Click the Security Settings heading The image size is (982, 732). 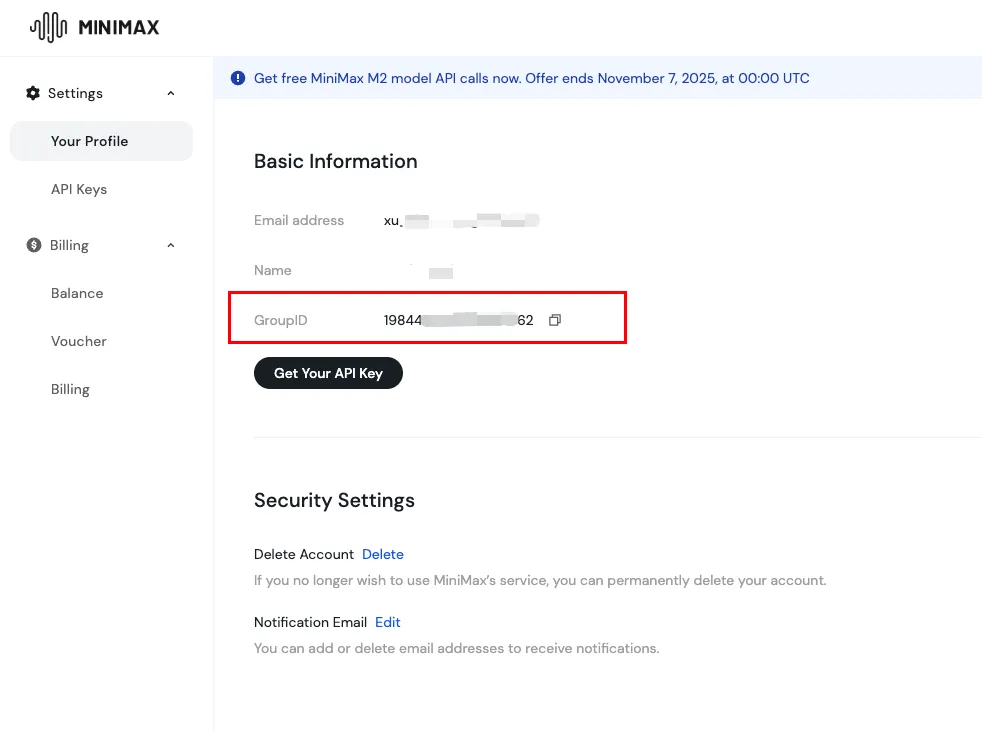click(x=334, y=500)
